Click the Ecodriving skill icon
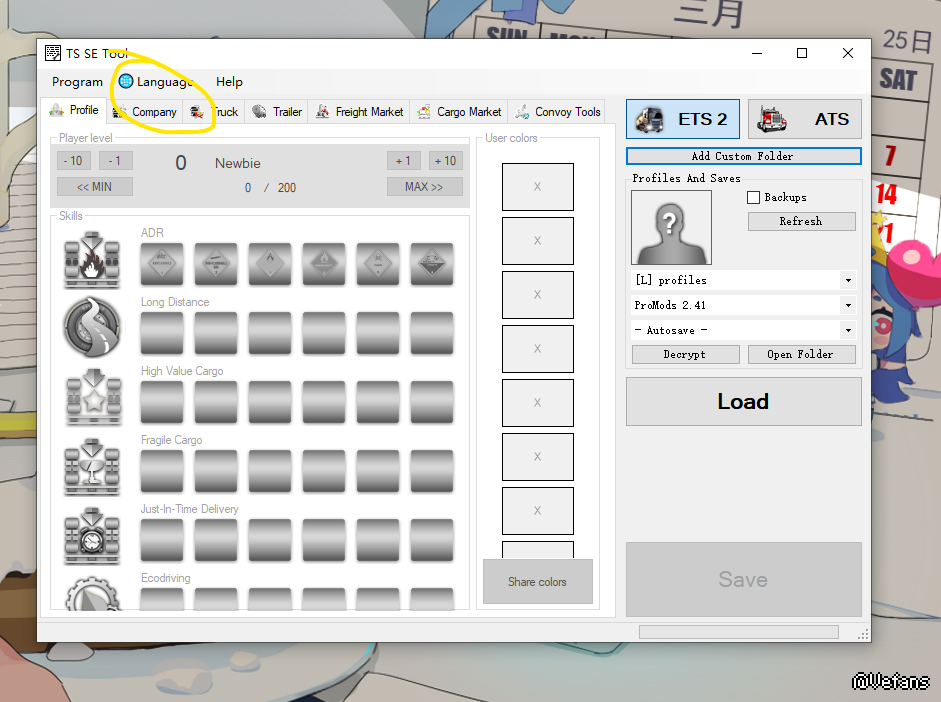Image resolution: width=941 pixels, height=702 pixels. pyautogui.click(x=92, y=594)
